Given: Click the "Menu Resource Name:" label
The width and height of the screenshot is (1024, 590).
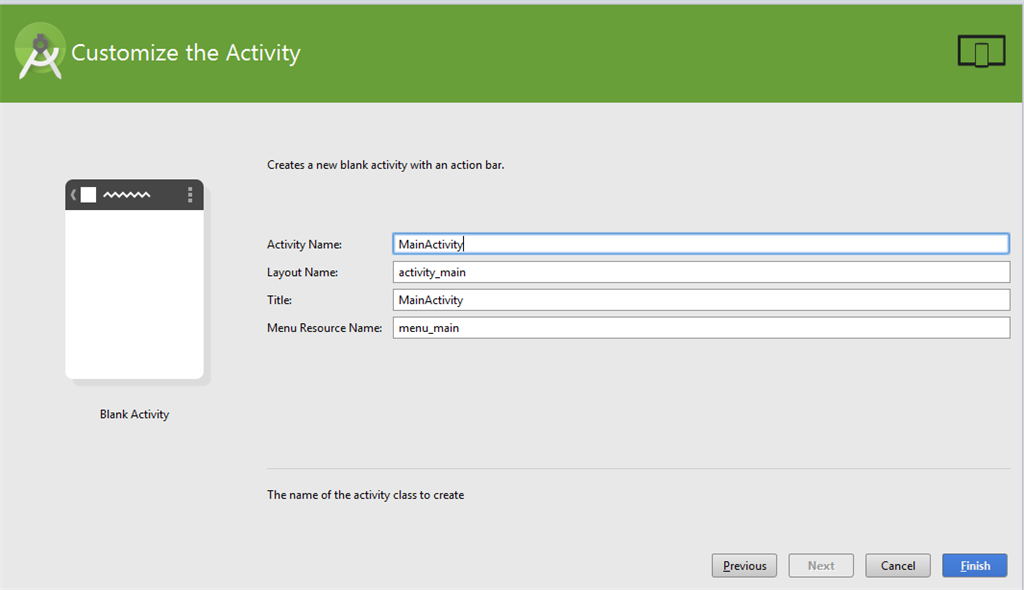Looking at the screenshot, I should pos(324,328).
